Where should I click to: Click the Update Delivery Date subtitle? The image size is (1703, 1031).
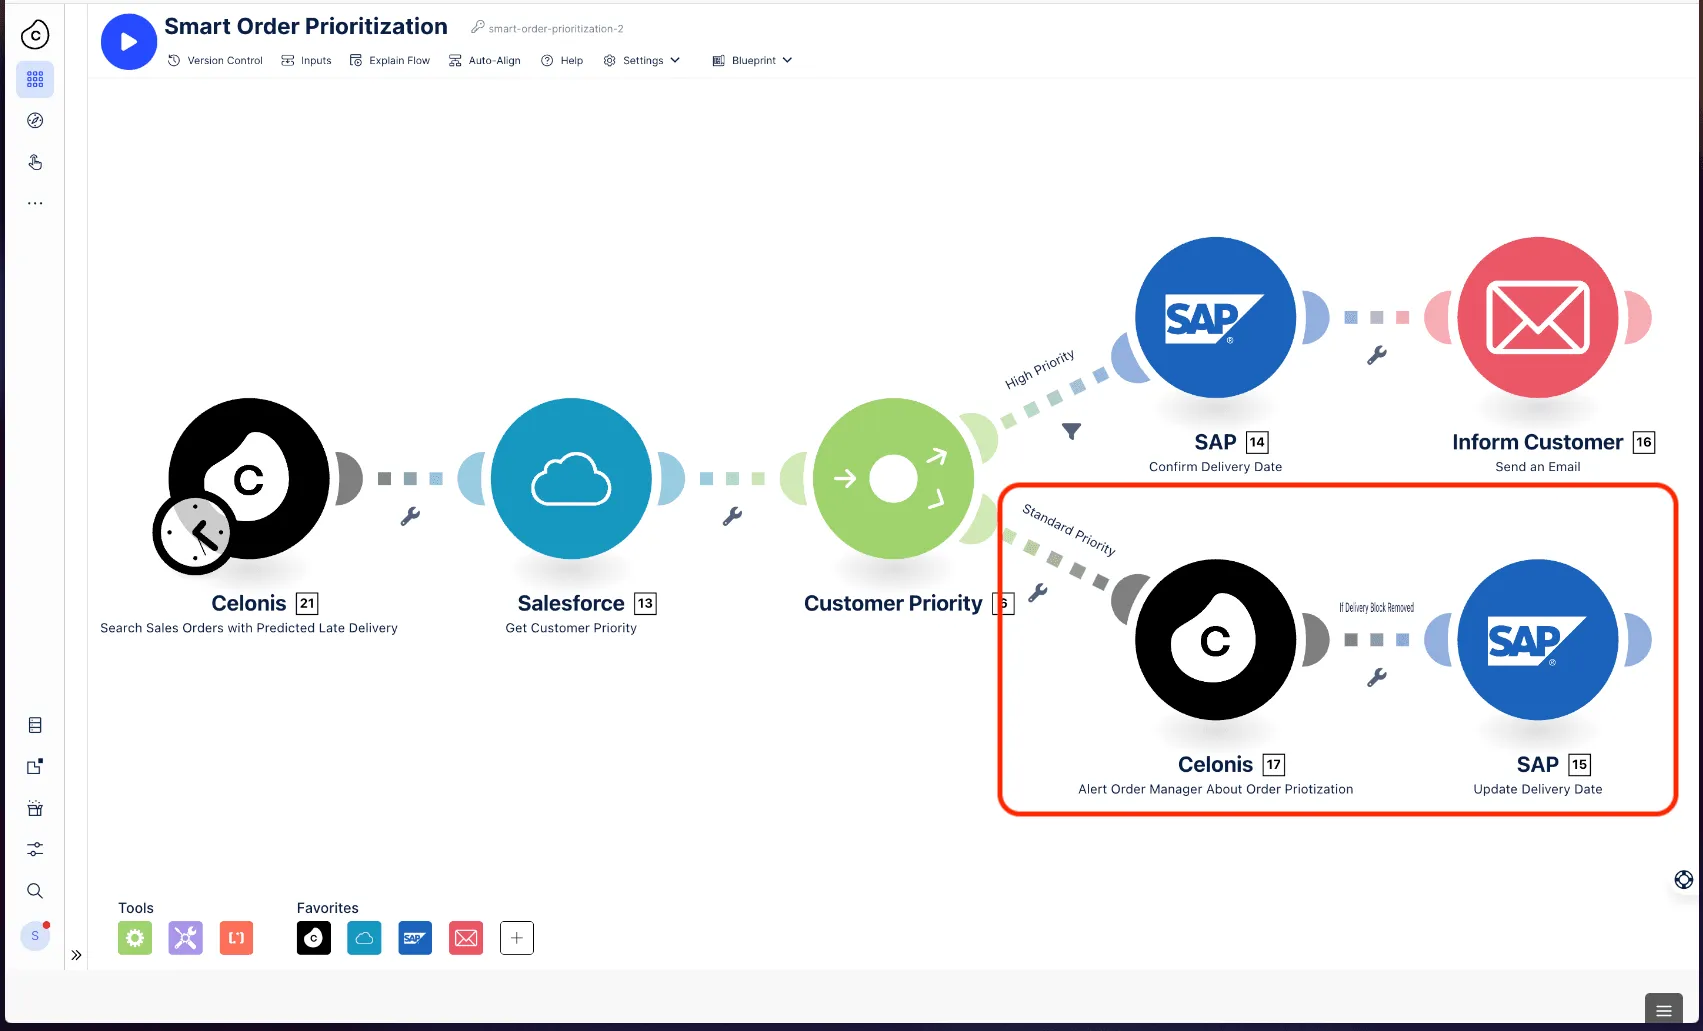(x=1538, y=789)
